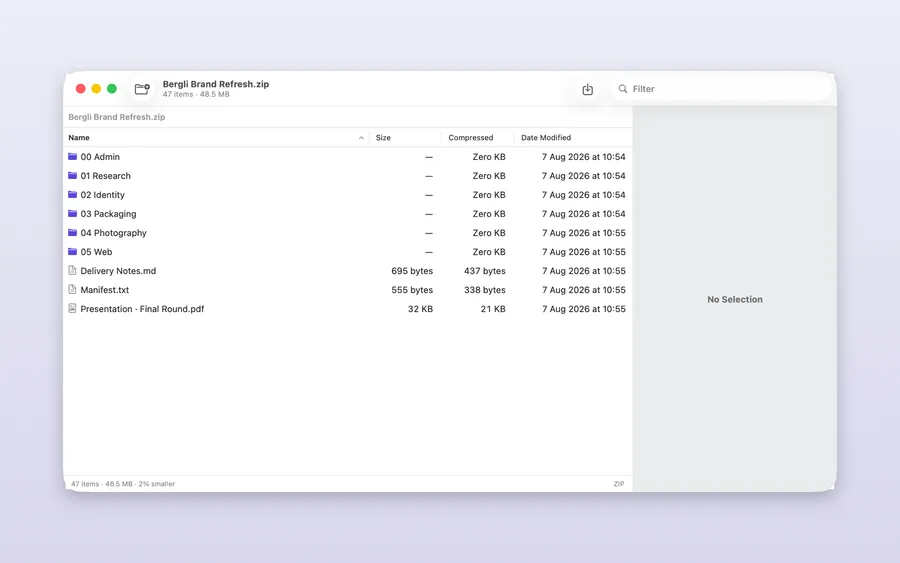Click the green full screen button
Screen dimensions: 900x563
tap(112, 88)
